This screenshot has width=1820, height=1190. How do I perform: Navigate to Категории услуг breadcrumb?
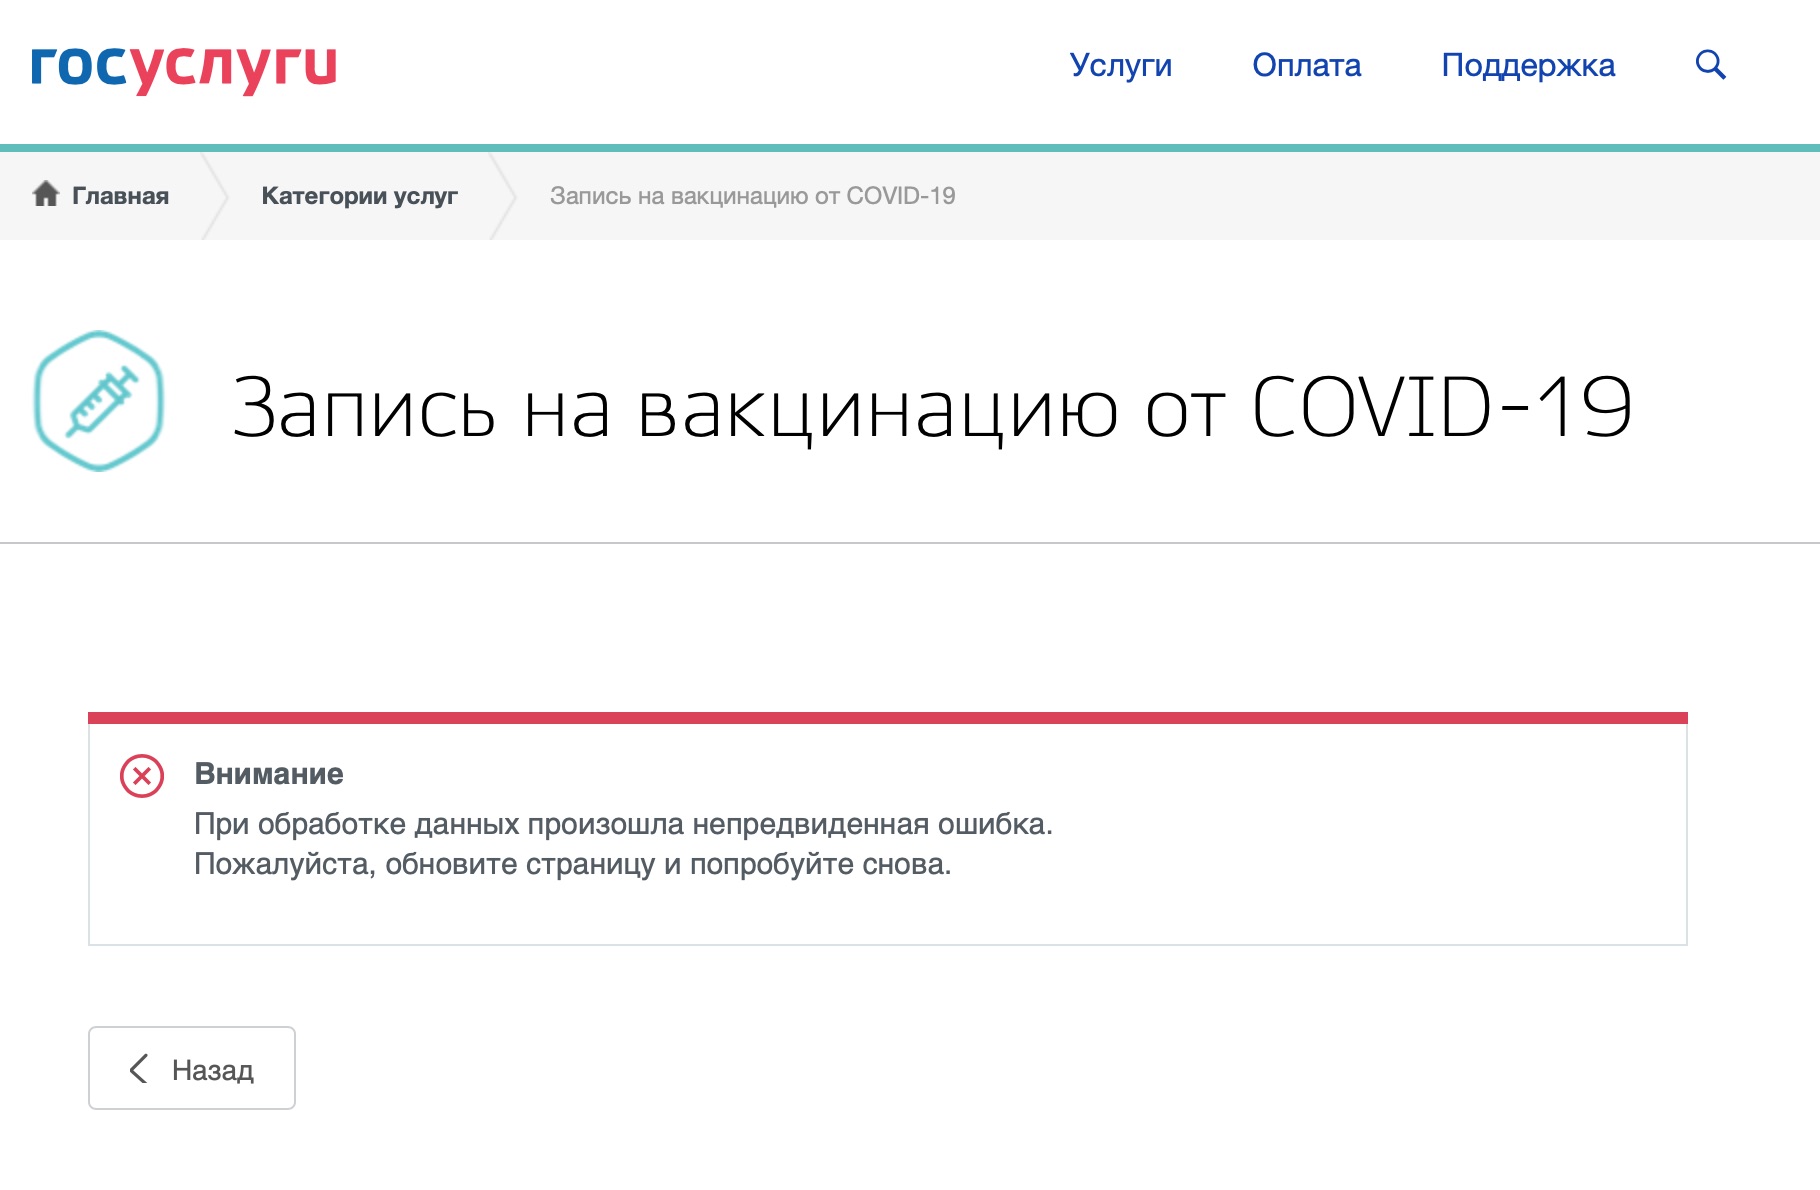point(359,196)
